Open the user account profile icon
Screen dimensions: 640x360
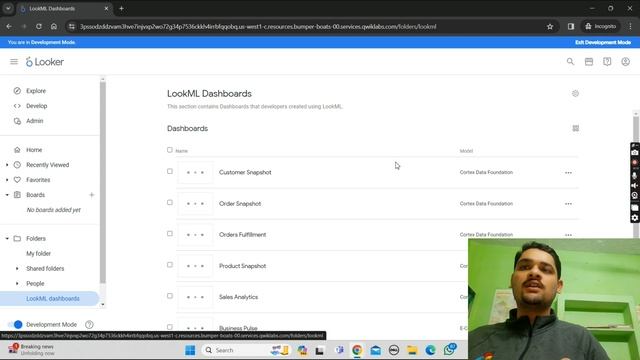[x=625, y=62]
